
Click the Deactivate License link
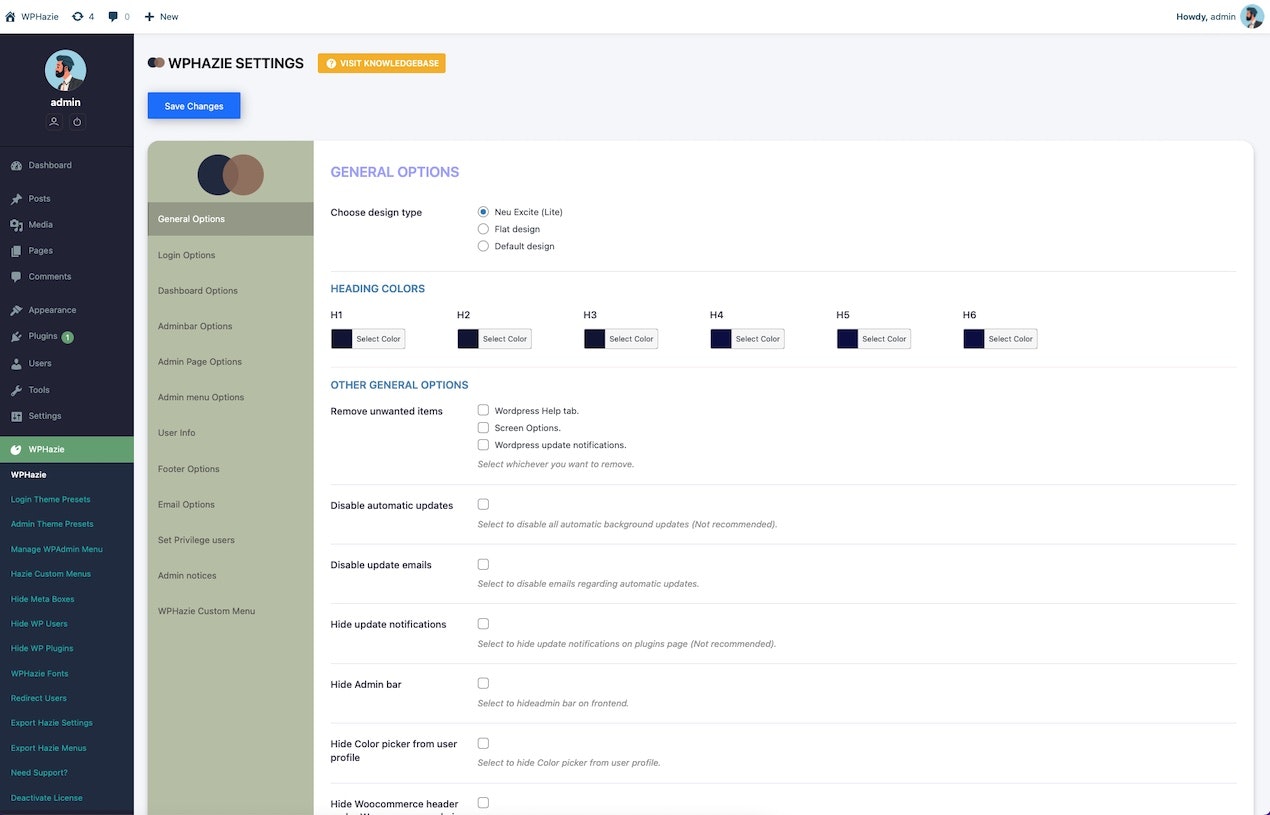pos(47,798)
